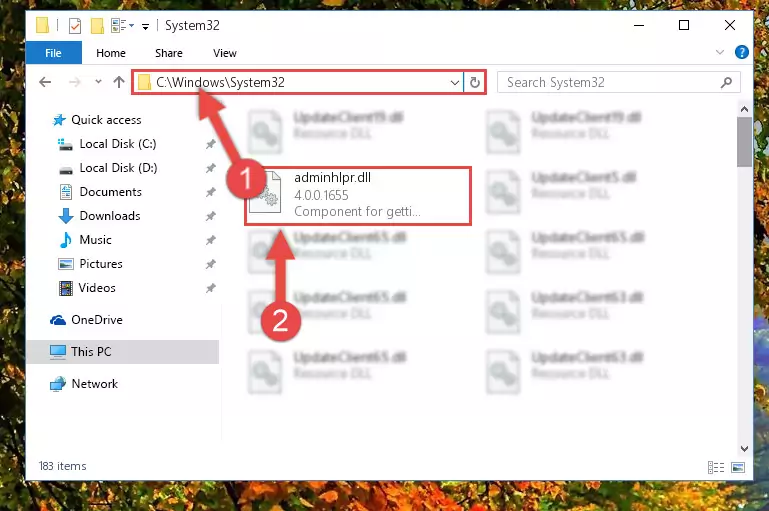Click the pin icon beside Videos

pyautogui.click(x=210, y=288)
